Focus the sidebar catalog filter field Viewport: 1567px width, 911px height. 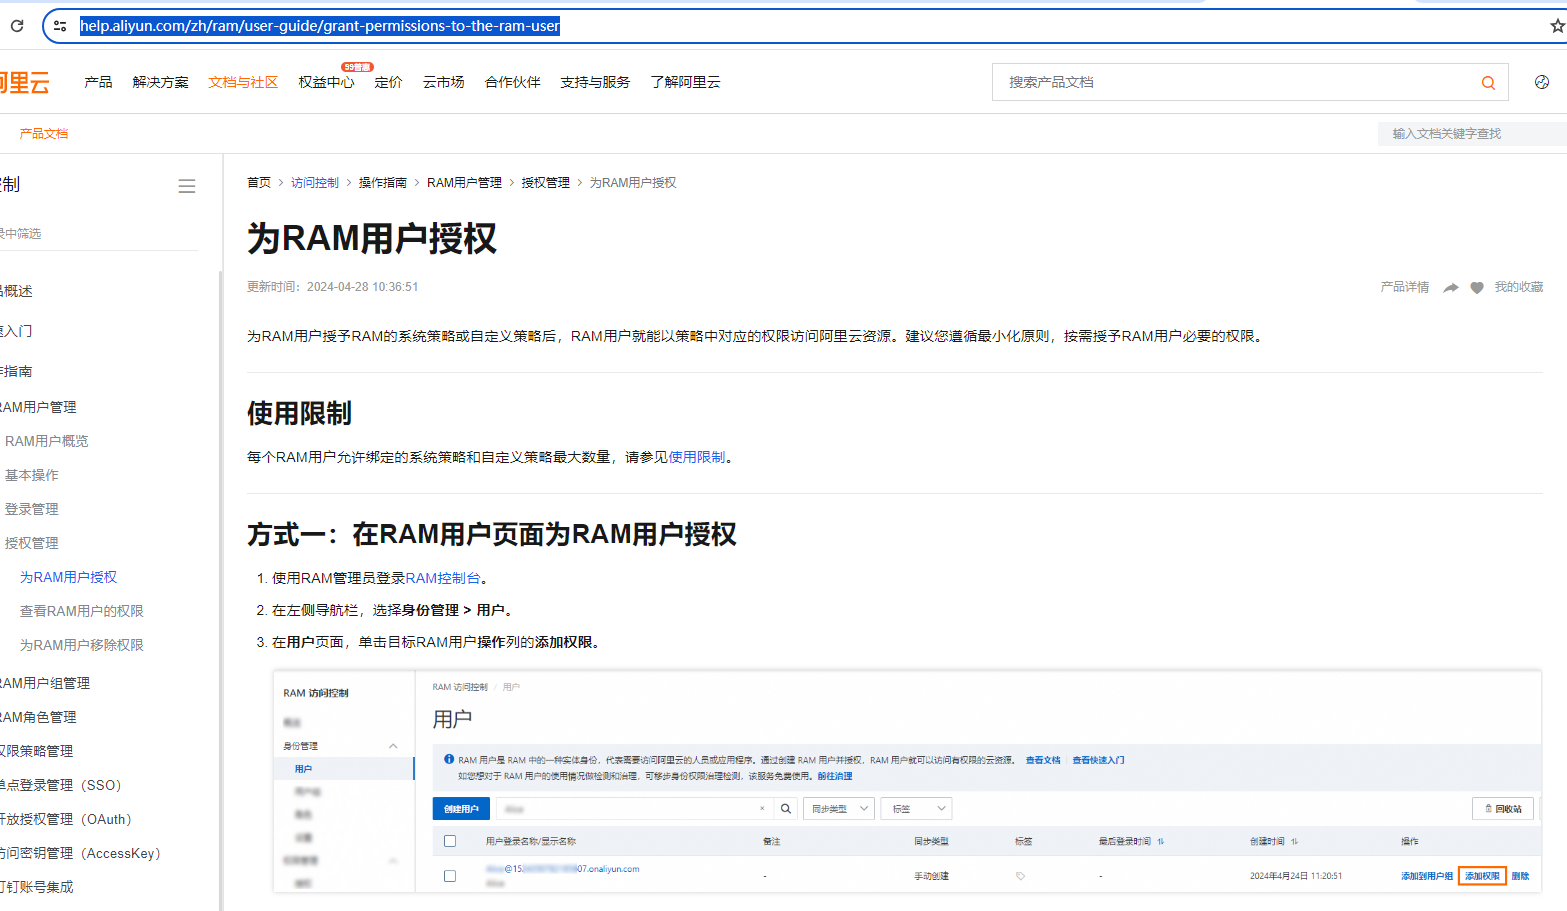98,233
